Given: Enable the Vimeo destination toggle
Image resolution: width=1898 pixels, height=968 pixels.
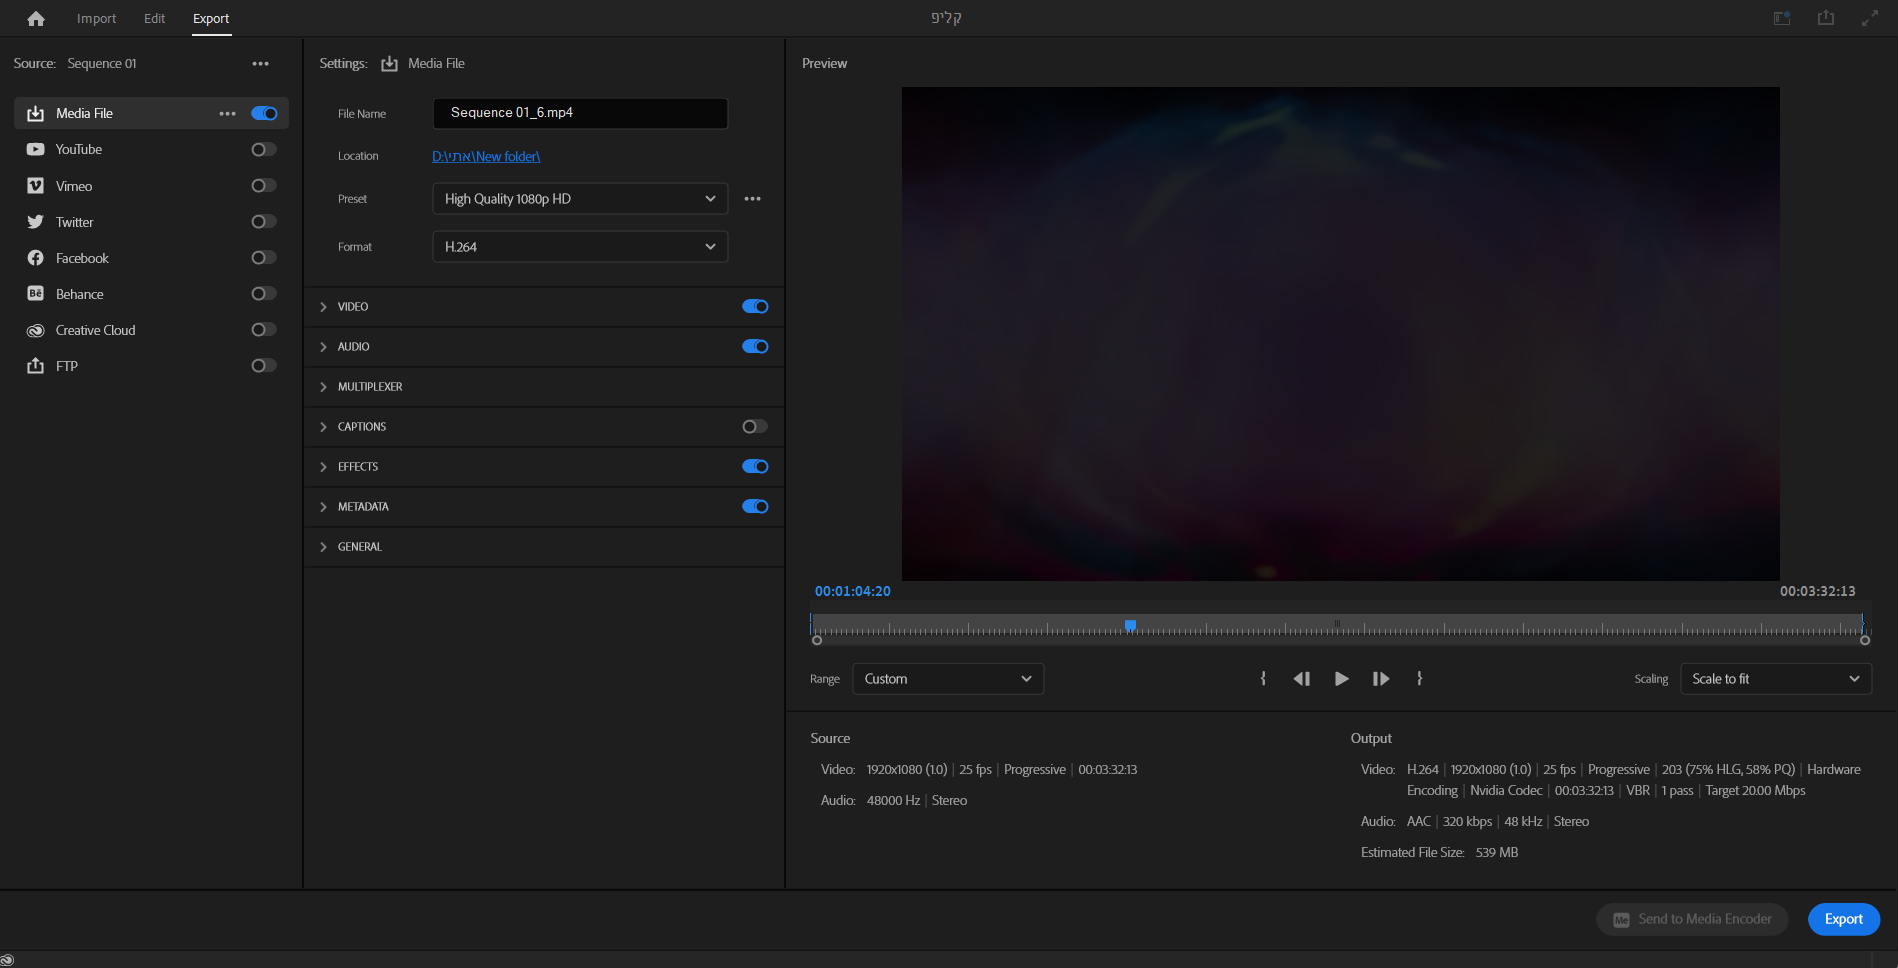Looking at the screenshot, I should tap(264, 185).
